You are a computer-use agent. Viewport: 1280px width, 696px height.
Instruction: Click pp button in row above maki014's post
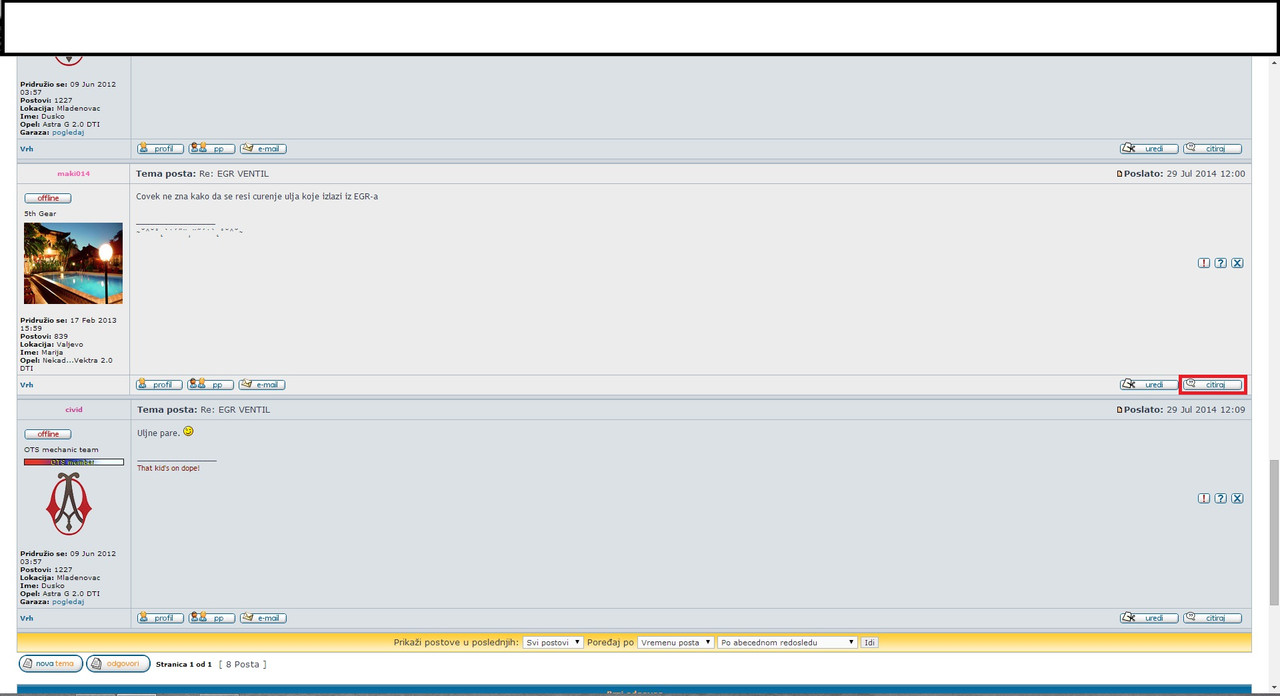(x=212, y=149)
